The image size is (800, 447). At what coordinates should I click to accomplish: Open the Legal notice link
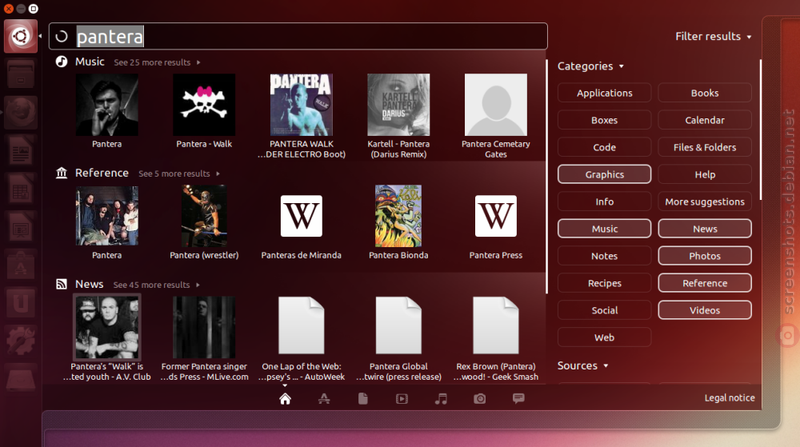click(x=730, y=398)
